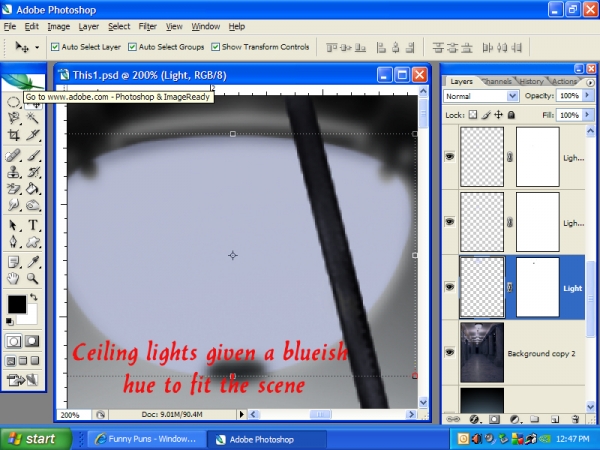Open the Normal blend mode dropdown
This screenshot has height=450, width=600.
(512, 96)
